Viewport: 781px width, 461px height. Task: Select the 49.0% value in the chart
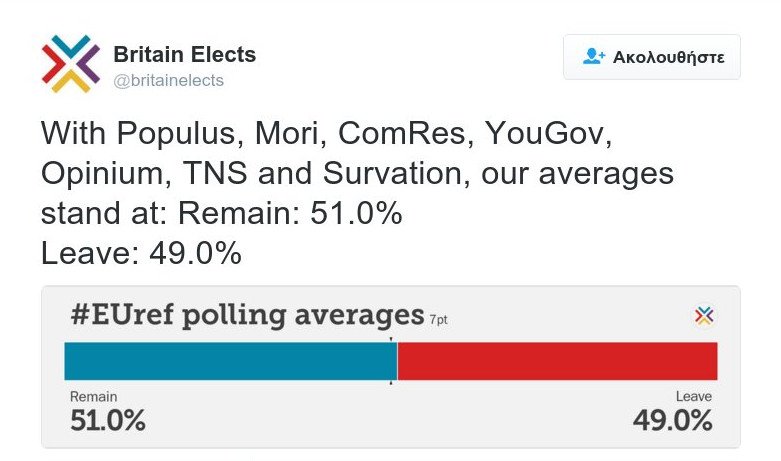(673, 420)
